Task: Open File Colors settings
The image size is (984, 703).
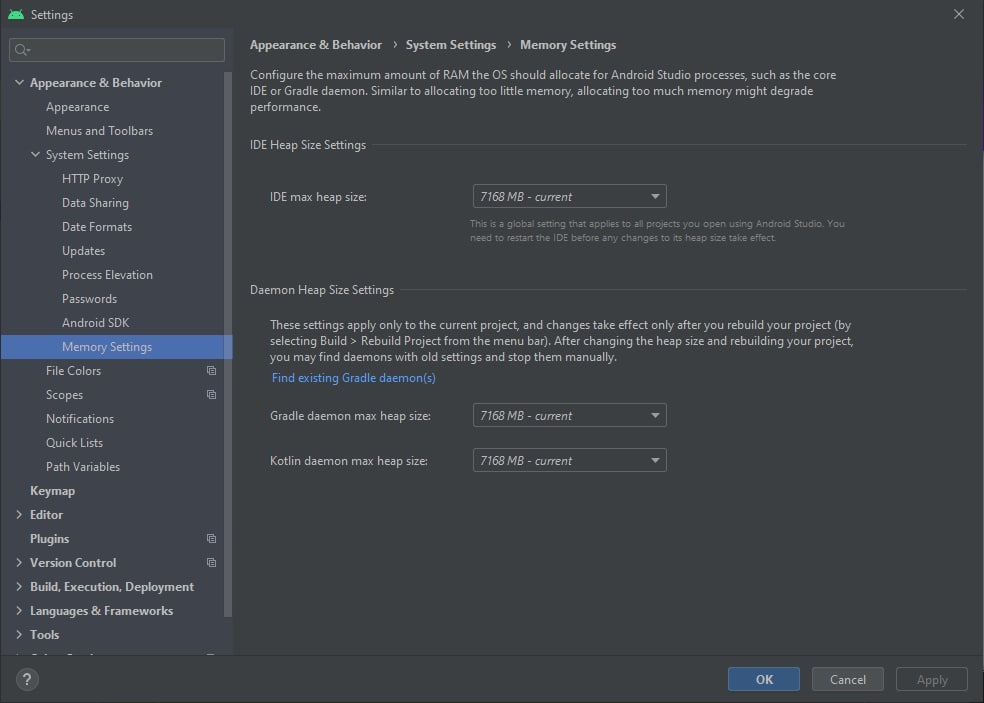Action: tap(73, 370)
